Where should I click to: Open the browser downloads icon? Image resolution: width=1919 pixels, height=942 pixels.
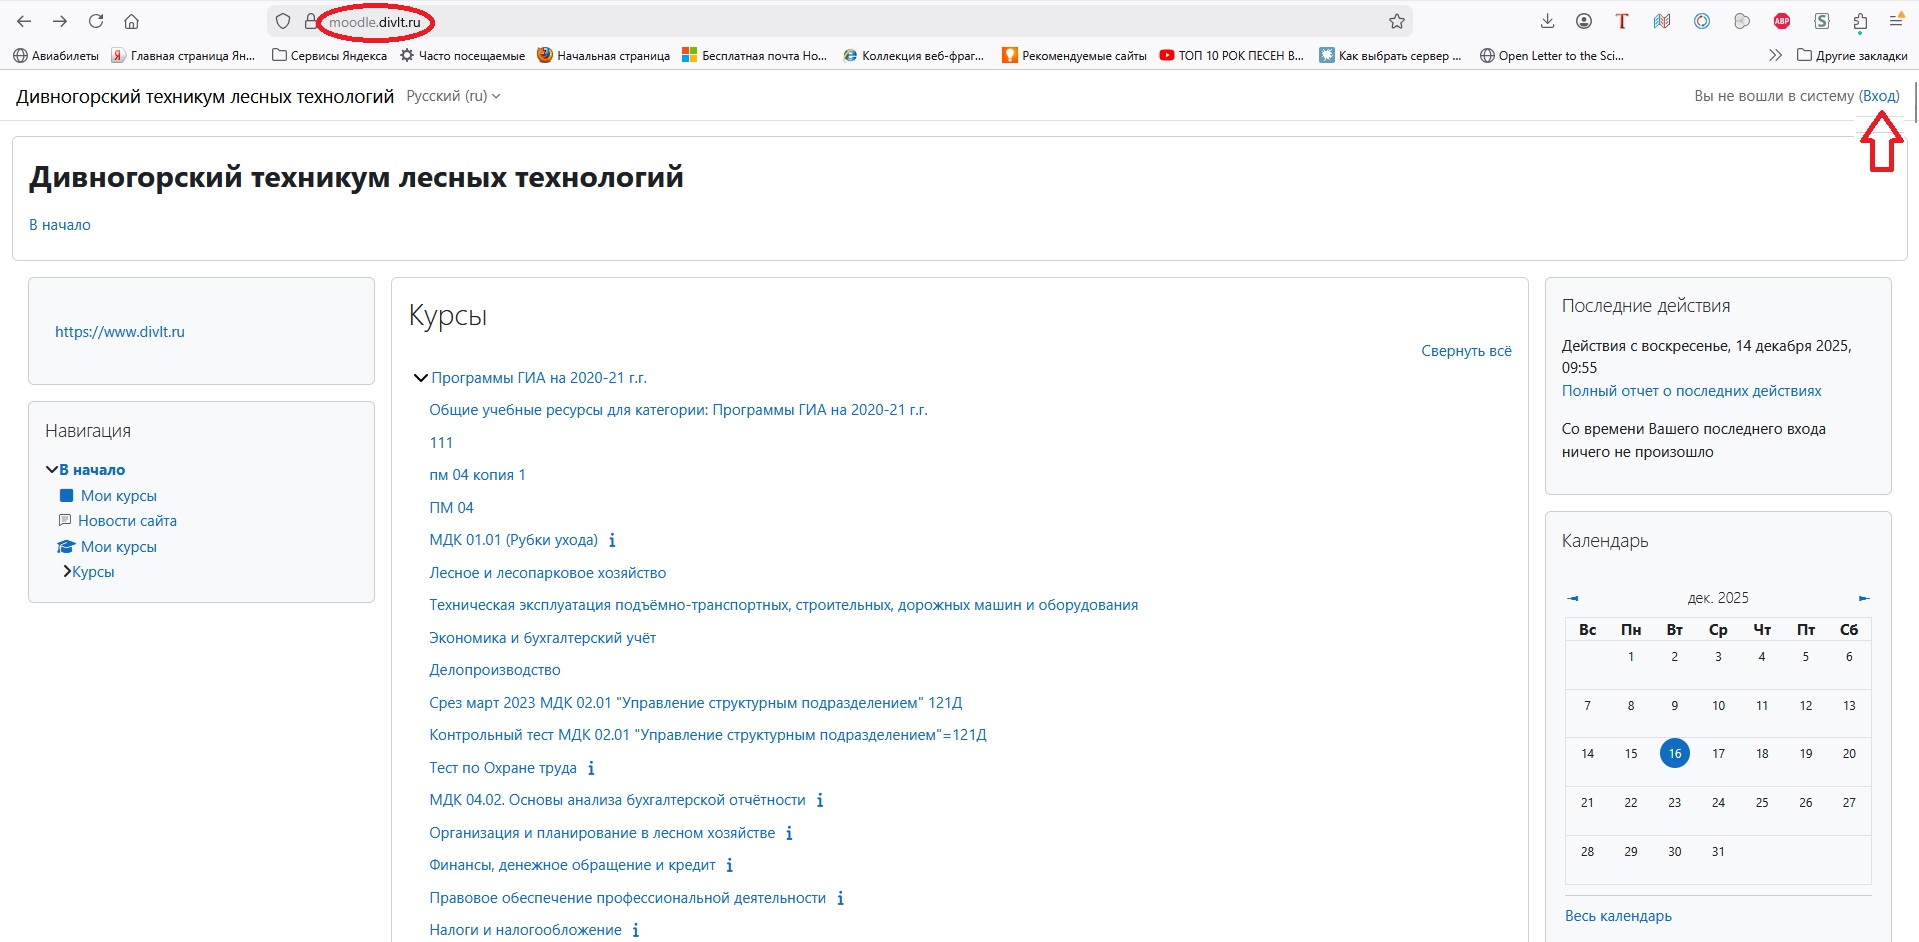[1547, 21]
